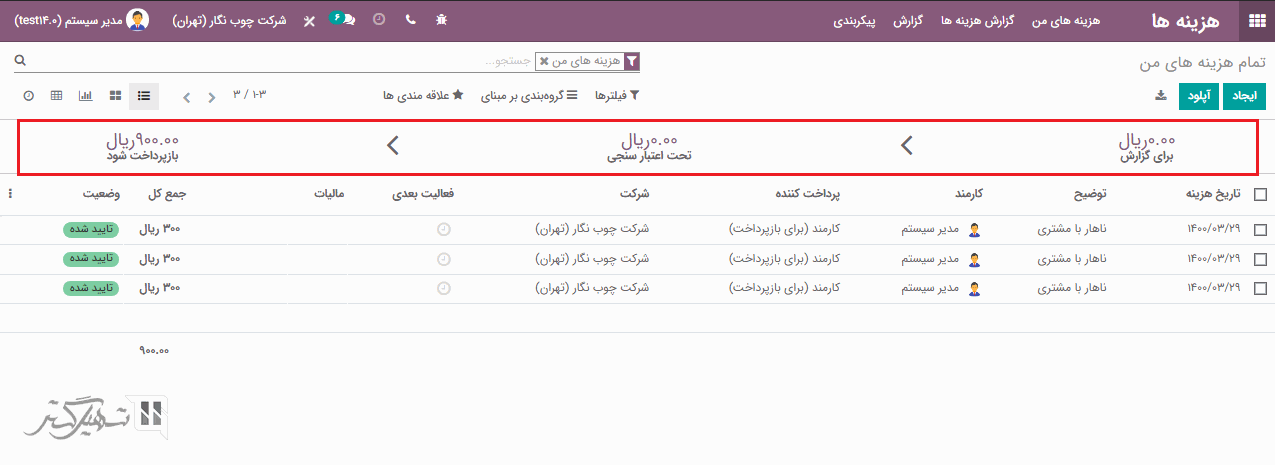
Task: Click the search magnifier icon
Action: pyautogui.click(x=19, y=61)
